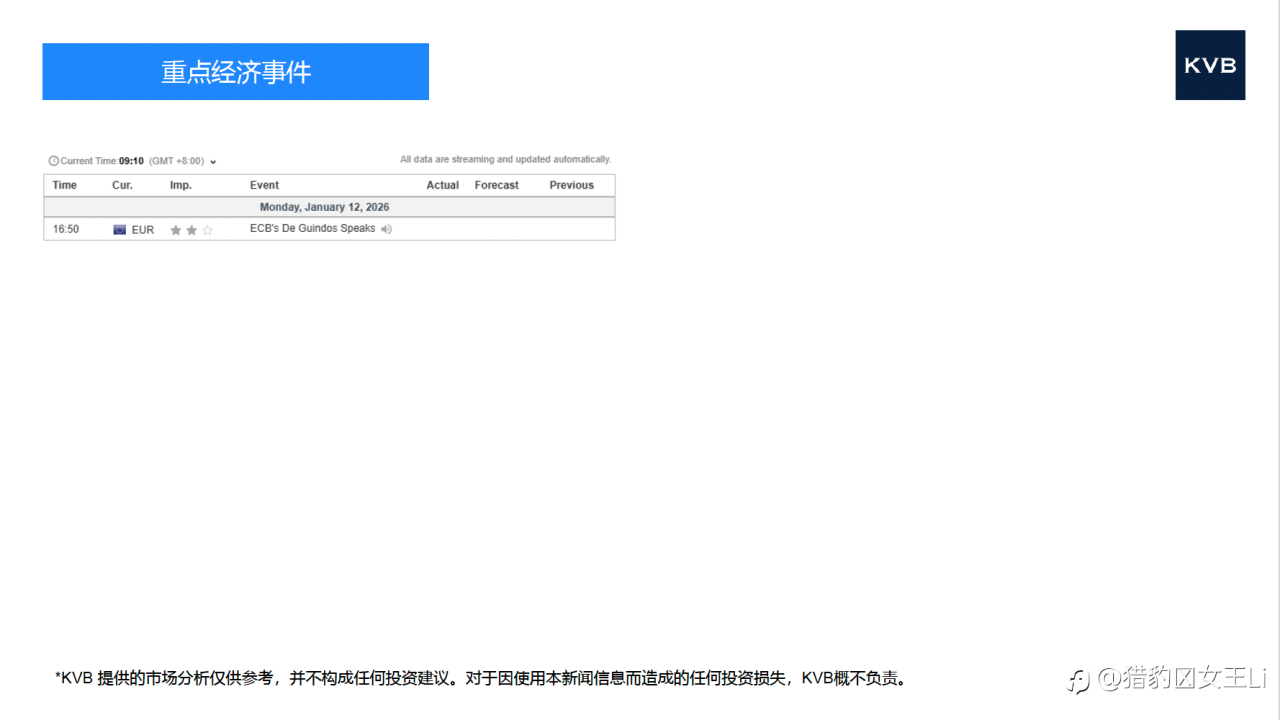Viewport: 1280px width, 720px height.
Task: Click the Time column header
Action: (x=65, y=185)
